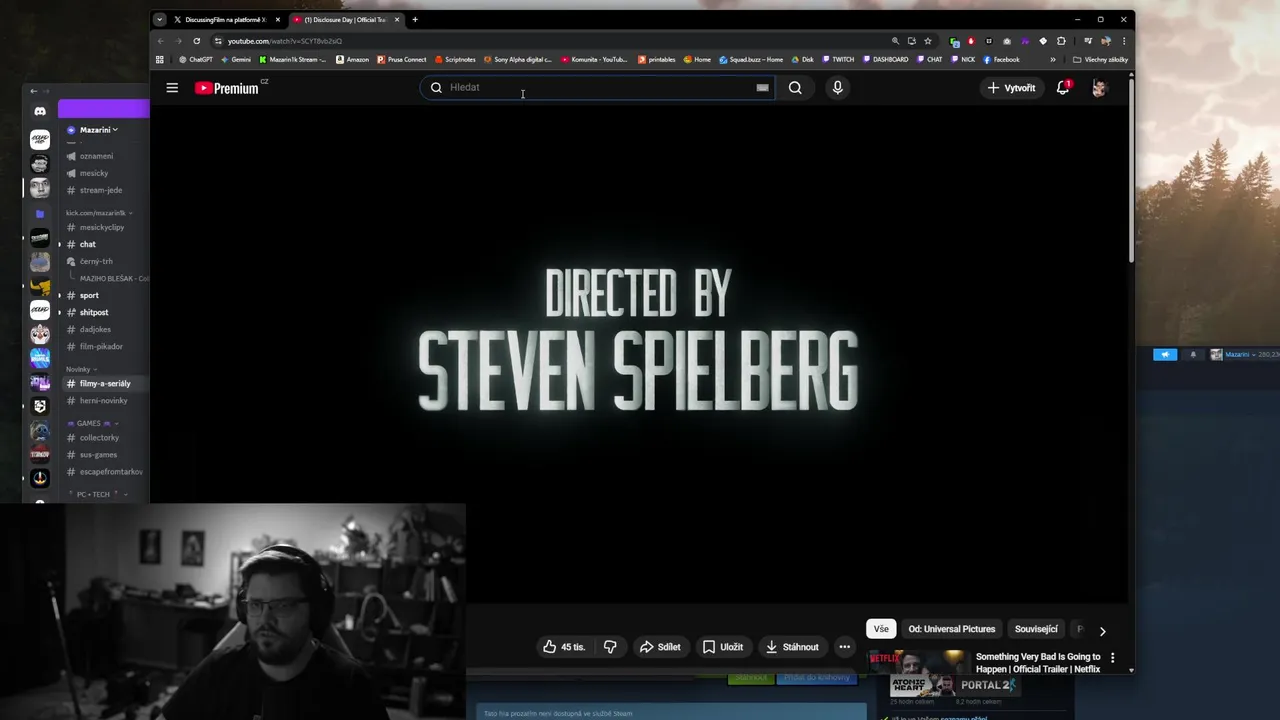Screen dimensions: 1280x720
Task: Dislike the video with thumbs down
Action: click(610, 647)
